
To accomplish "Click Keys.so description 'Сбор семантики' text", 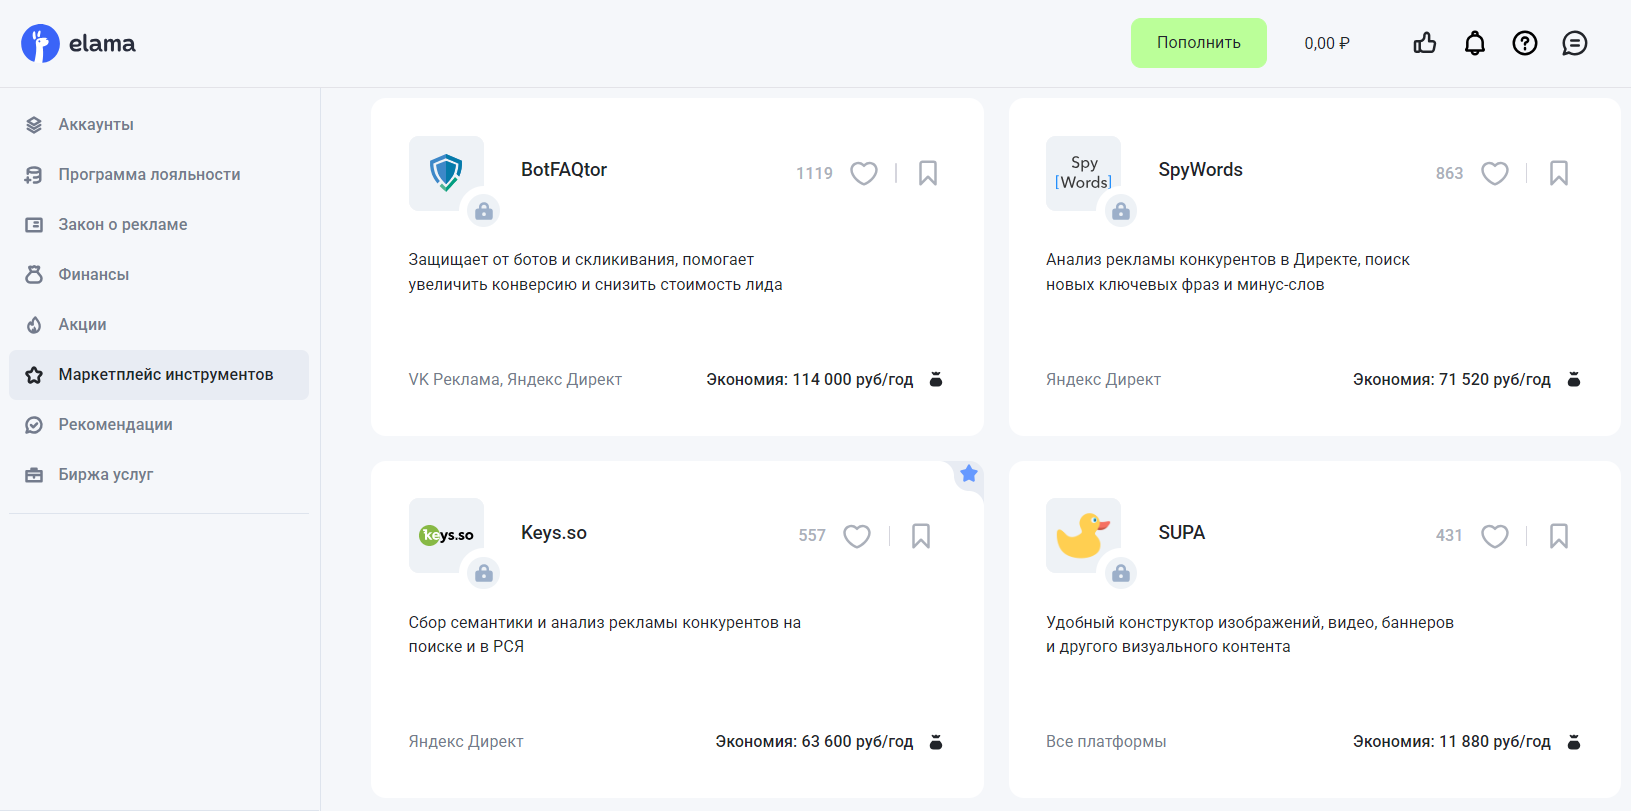I will (x=605, y=634).
